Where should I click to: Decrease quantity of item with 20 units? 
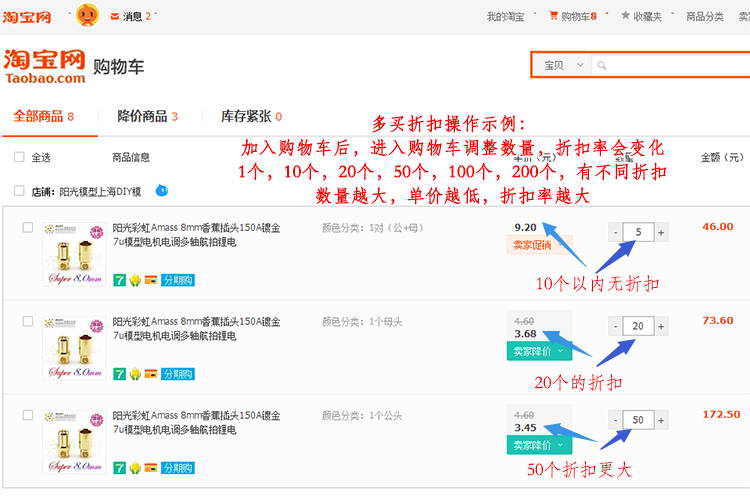[615, 326]
